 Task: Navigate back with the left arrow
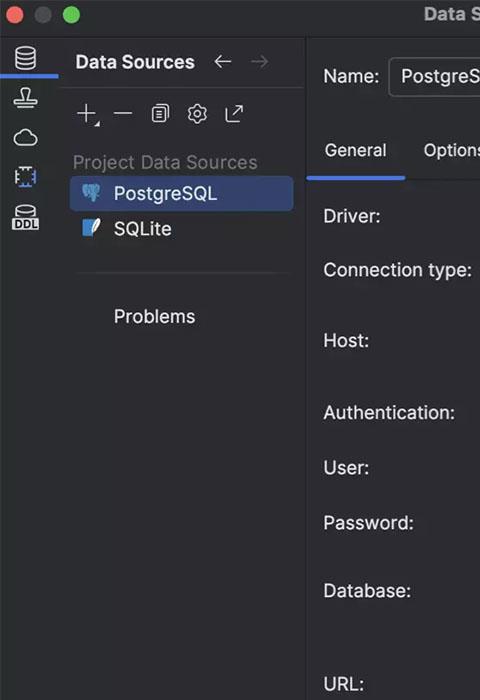tap(222, 62)
